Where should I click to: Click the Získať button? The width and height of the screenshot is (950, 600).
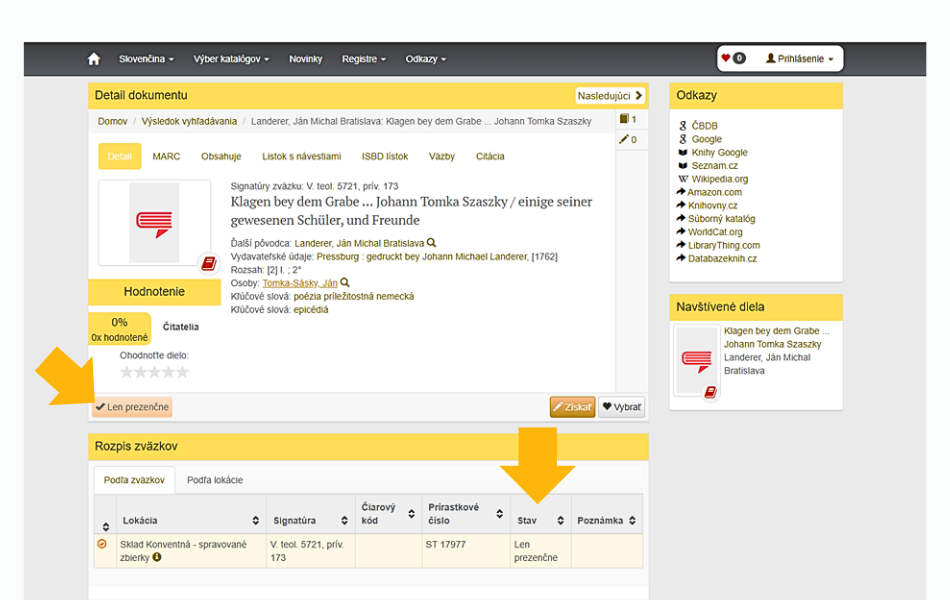coord(572,407)
